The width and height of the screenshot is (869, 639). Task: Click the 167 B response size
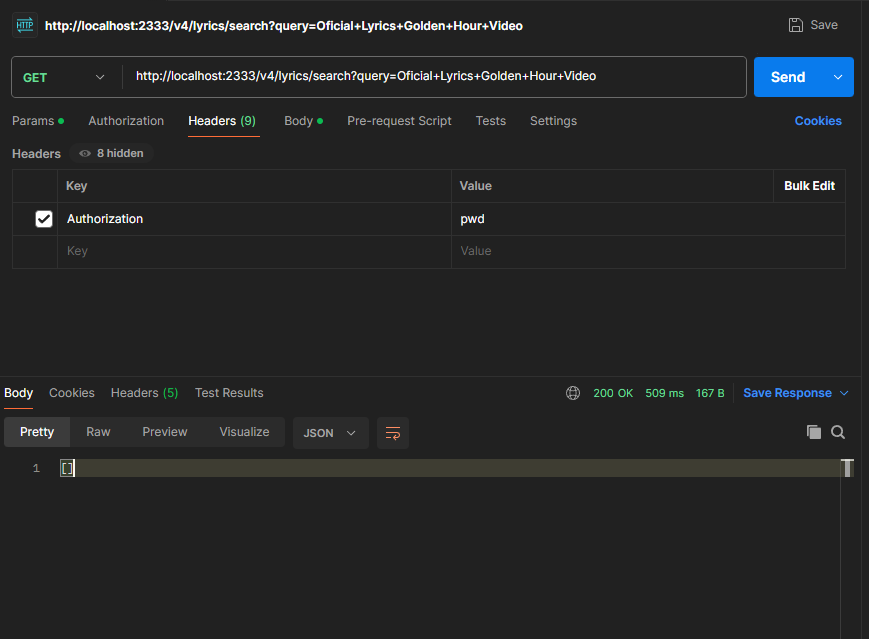pos(710,393)
